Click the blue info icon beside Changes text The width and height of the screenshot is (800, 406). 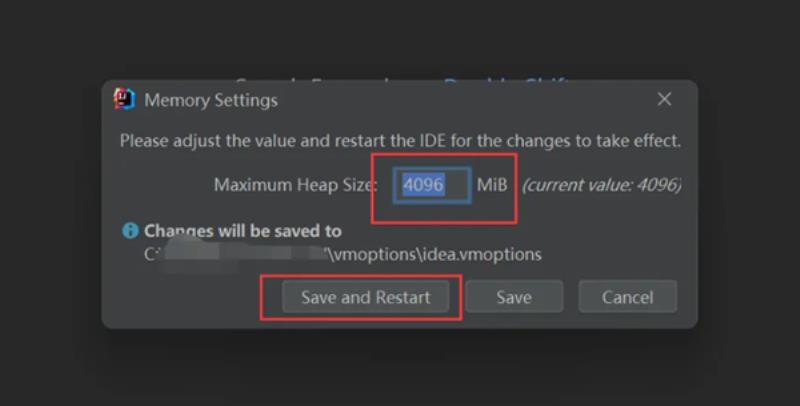[x=130, y=231]
